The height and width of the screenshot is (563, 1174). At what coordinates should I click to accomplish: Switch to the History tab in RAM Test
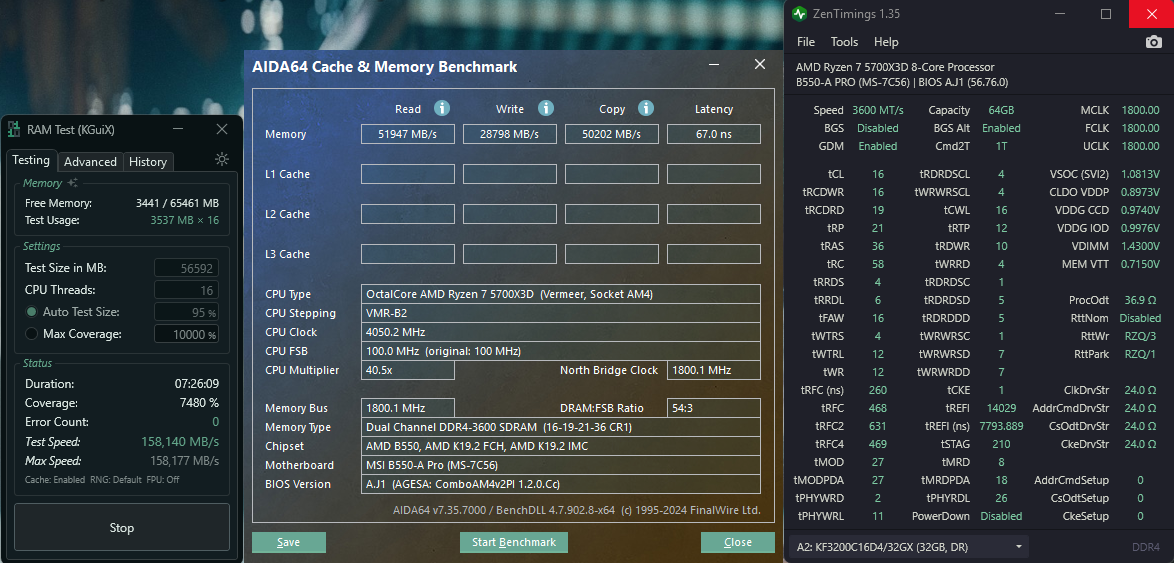147,162
